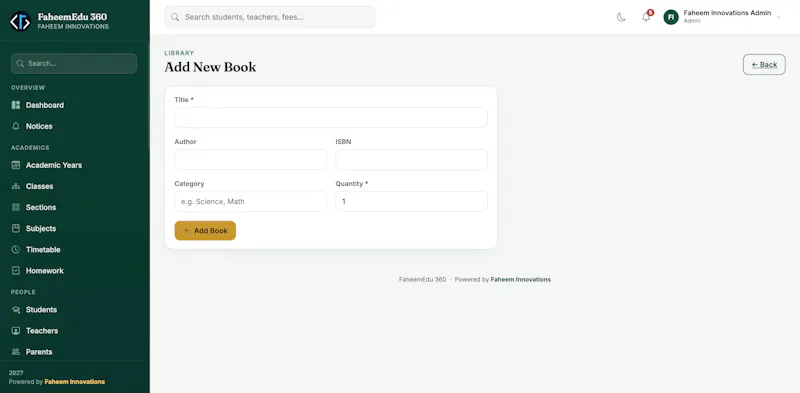Open notifications bell in top bar

coord(646,17)
